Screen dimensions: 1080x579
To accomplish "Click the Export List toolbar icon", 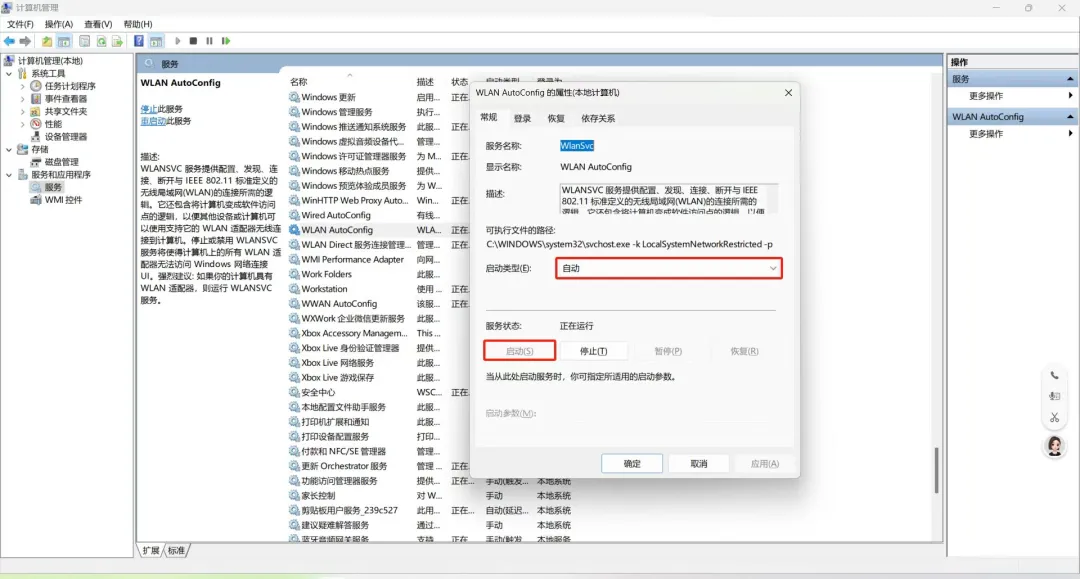I will [x=116, y=41].
